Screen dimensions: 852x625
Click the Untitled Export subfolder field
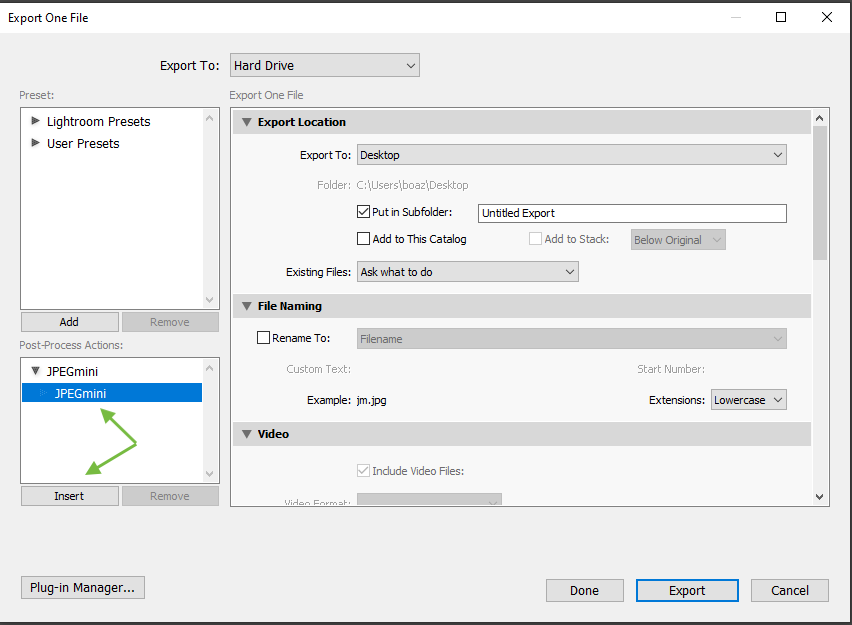coord(632,213)
